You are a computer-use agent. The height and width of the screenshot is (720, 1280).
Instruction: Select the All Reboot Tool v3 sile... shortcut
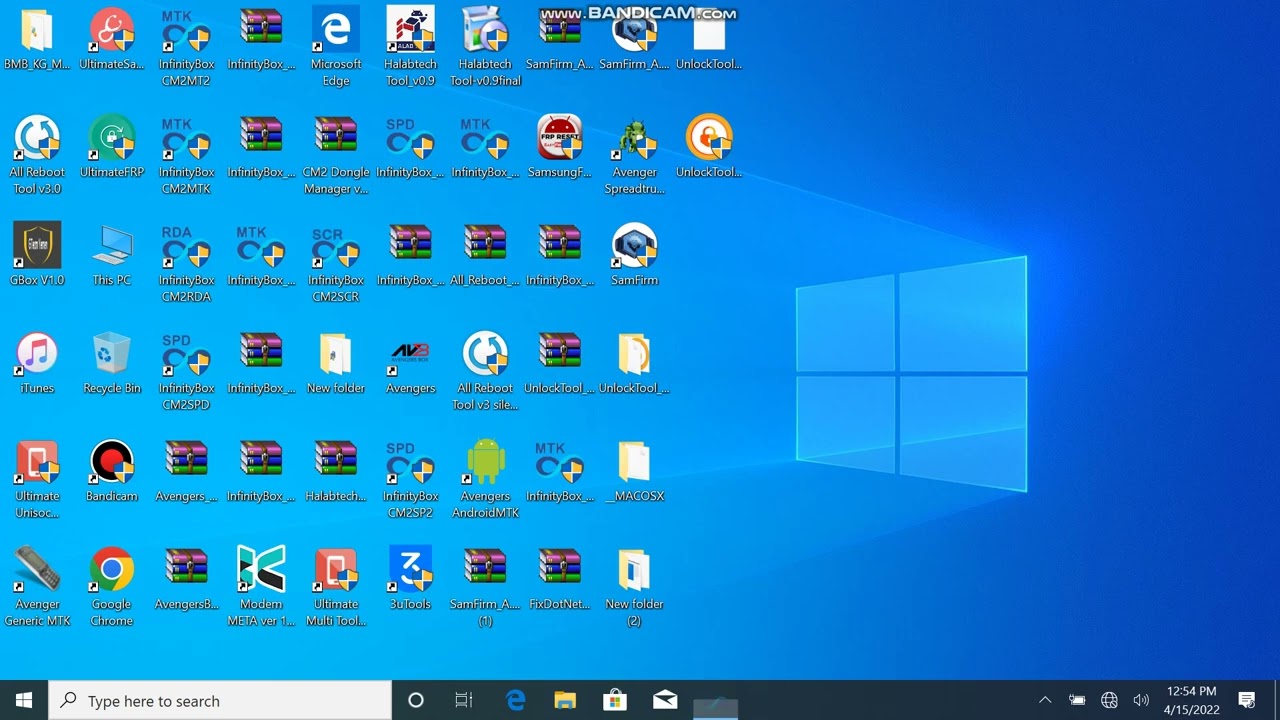485,354
